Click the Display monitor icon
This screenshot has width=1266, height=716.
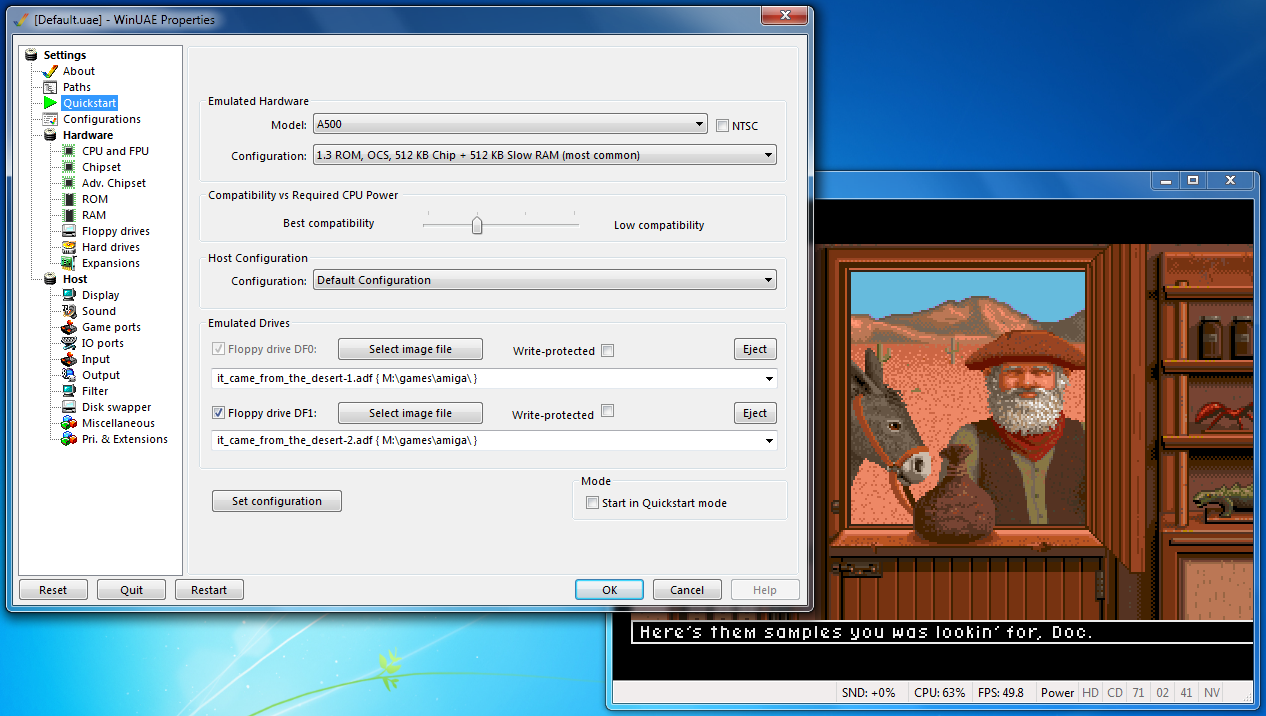[69, 295]
